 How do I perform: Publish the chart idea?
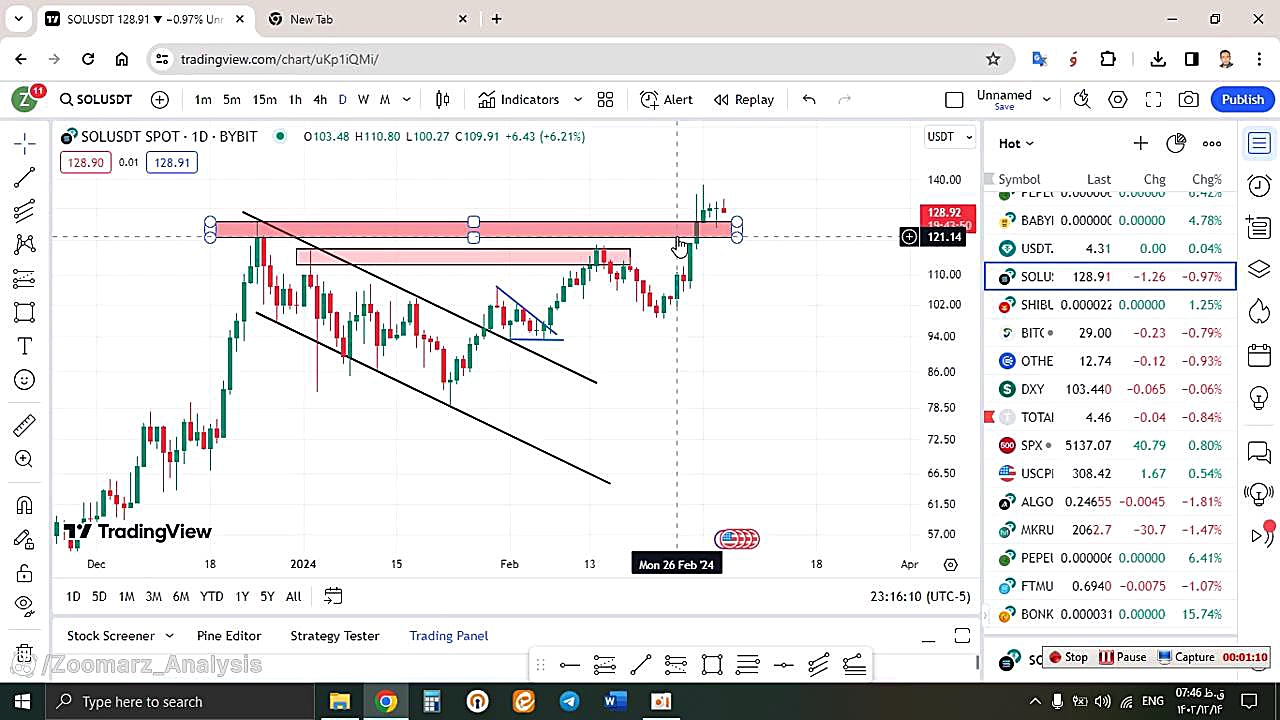(1243, 99)
